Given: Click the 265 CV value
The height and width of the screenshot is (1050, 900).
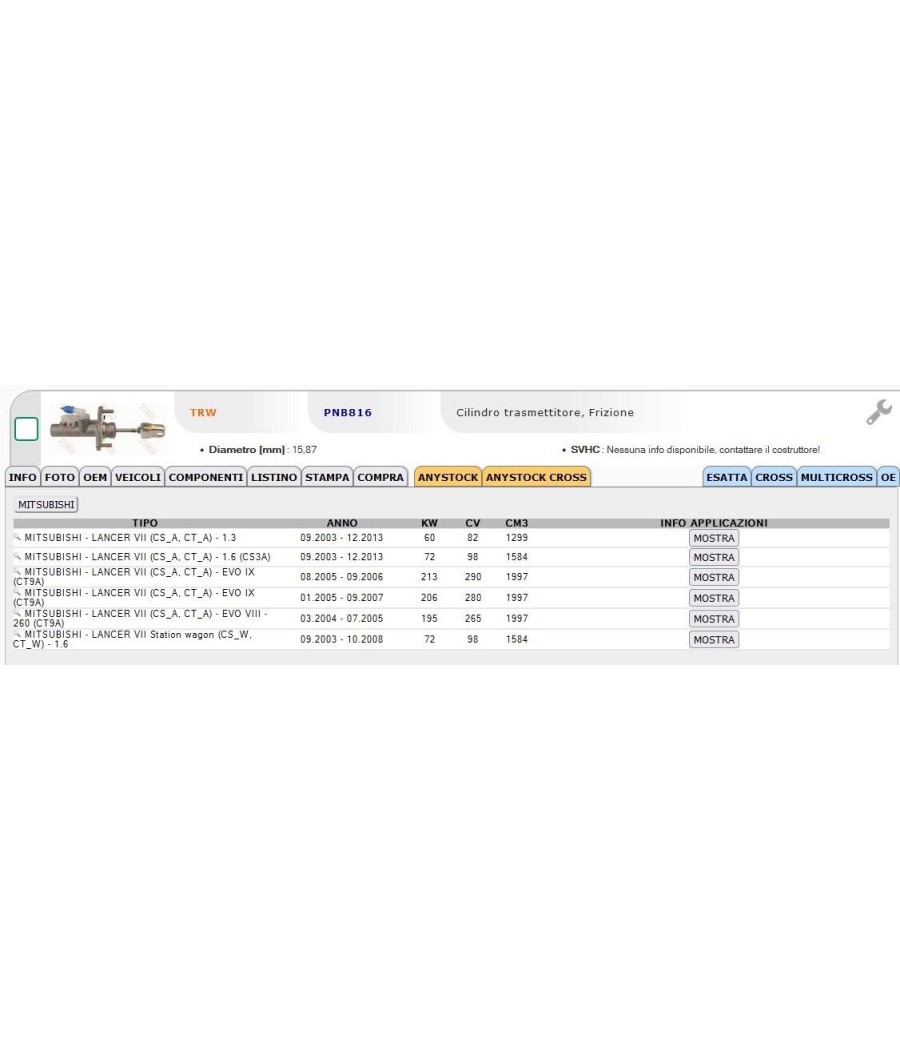Looking at the screenshot, I should (x=473, y=618).
